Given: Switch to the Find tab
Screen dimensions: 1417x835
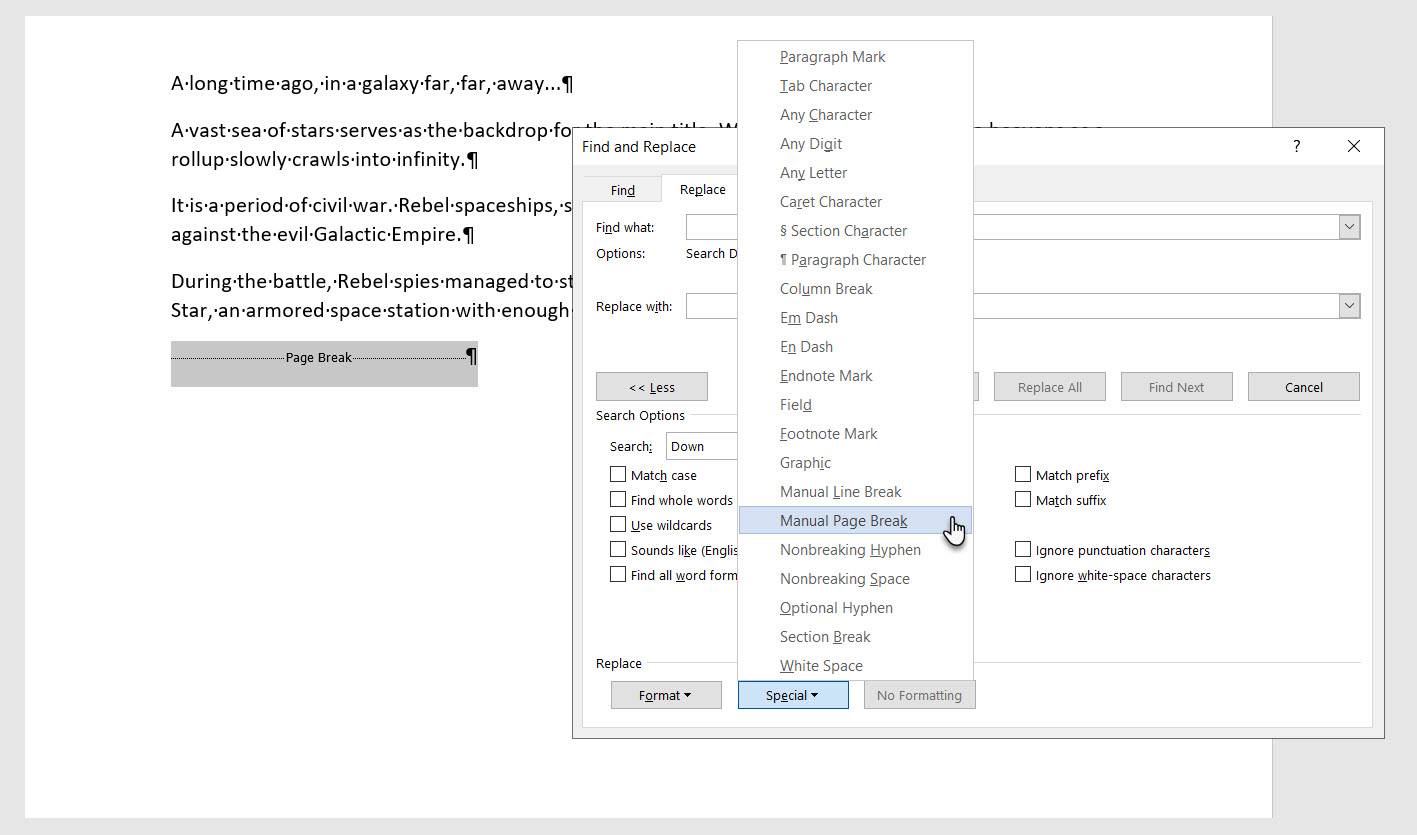Looking at the screenshot, I should 622,190.
